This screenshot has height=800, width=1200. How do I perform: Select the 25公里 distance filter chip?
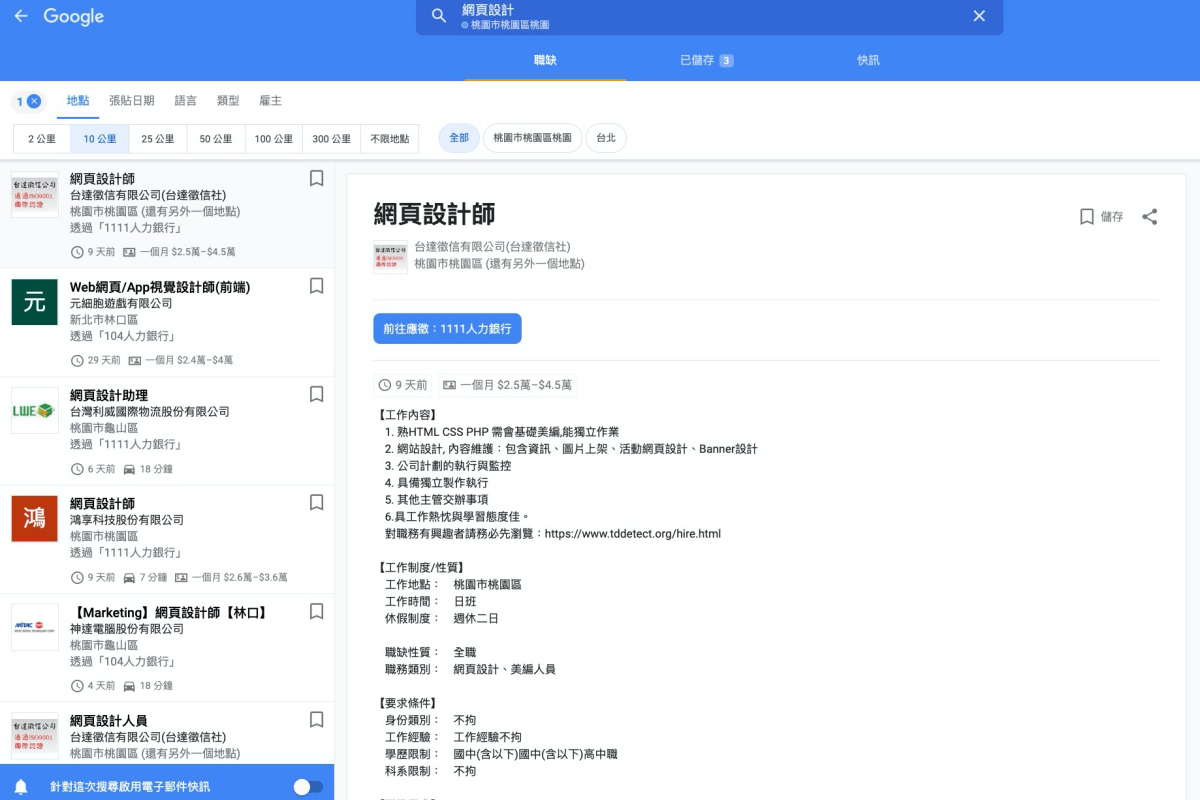(x=157, y=138)
